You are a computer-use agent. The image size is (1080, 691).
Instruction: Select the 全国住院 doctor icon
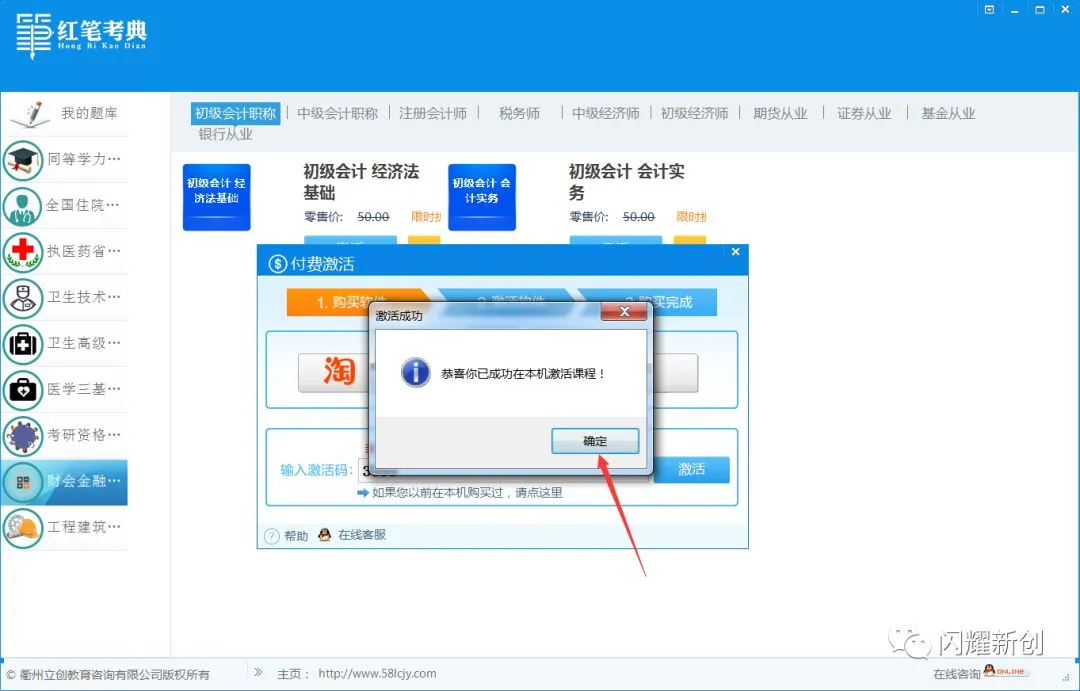tap(23, 206)
